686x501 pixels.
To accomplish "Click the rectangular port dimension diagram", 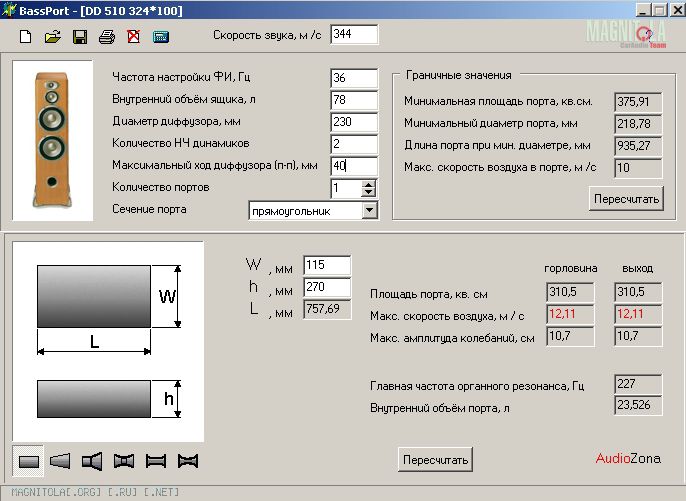I will tap(108, 341).
